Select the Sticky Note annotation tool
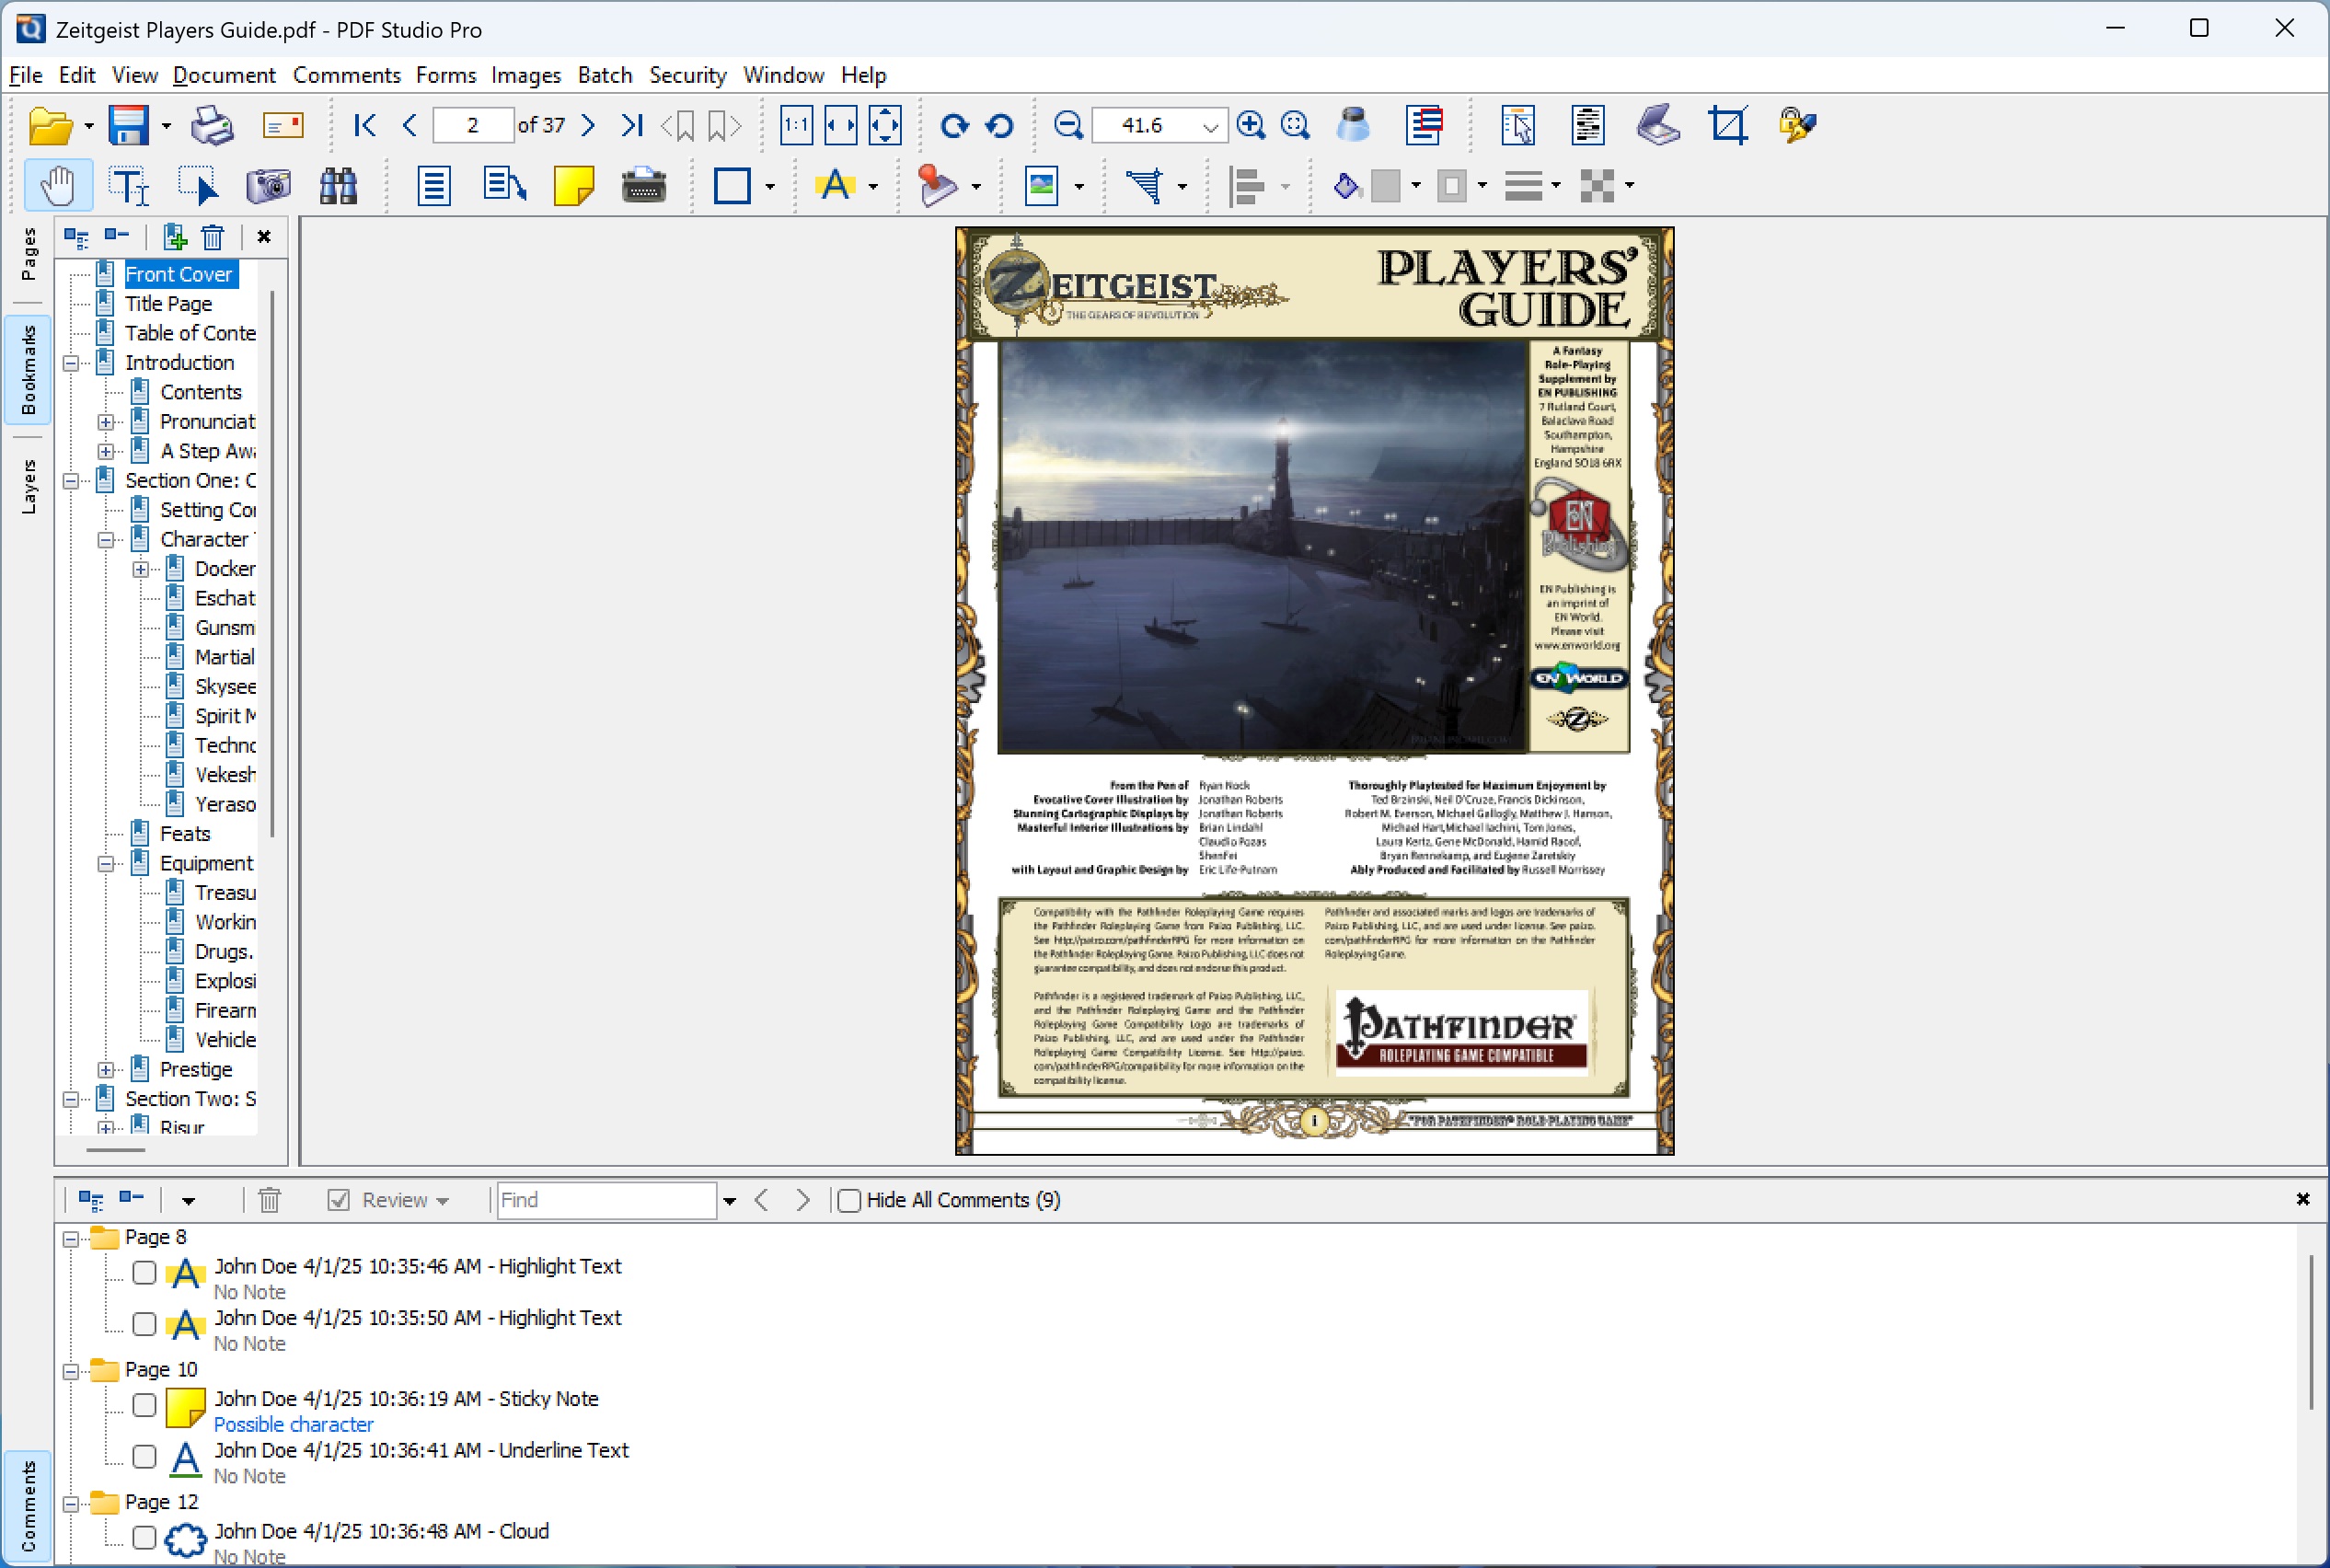 tap(574, 185)
